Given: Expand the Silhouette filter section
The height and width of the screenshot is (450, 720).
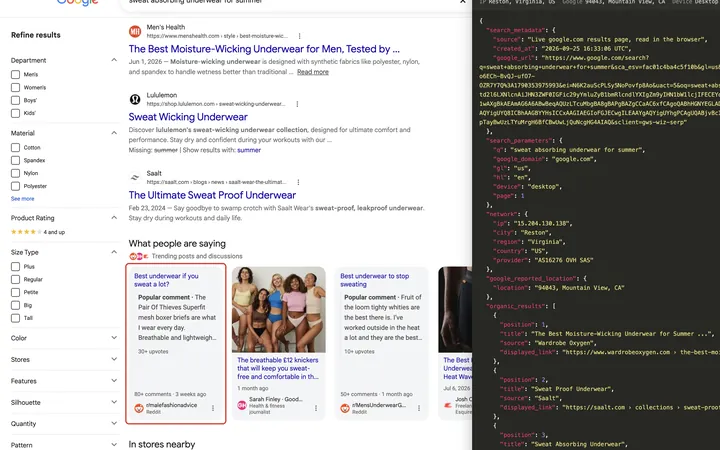Looking at the screenshot, I should 114,402.
